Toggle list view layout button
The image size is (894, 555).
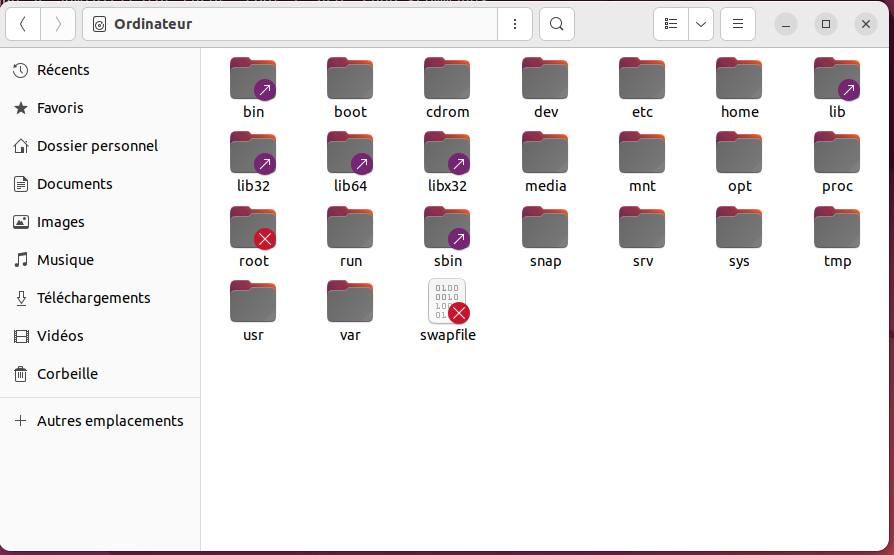(x=671, y=24)
